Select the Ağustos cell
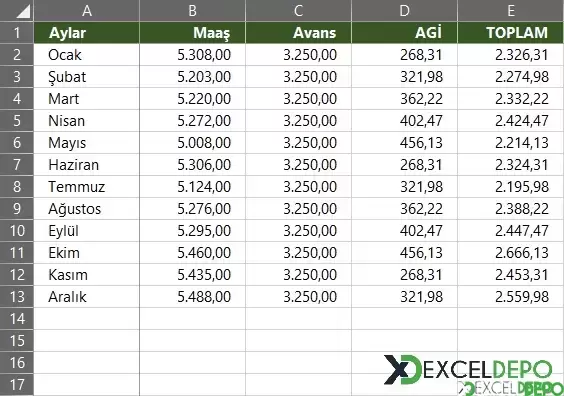The width and height of the screenshot is (564, 396). coord(87,209)
